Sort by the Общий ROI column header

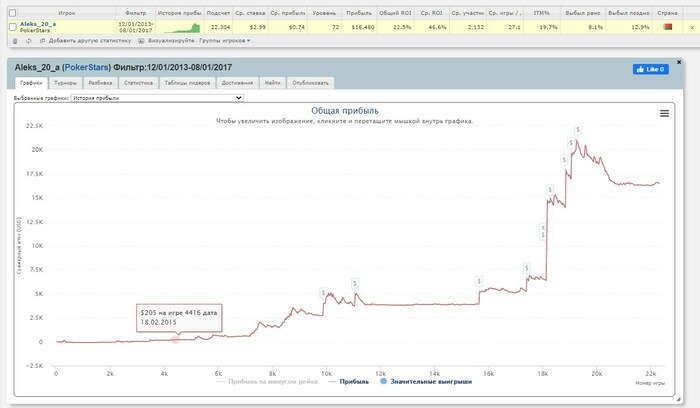click(395, 13)
